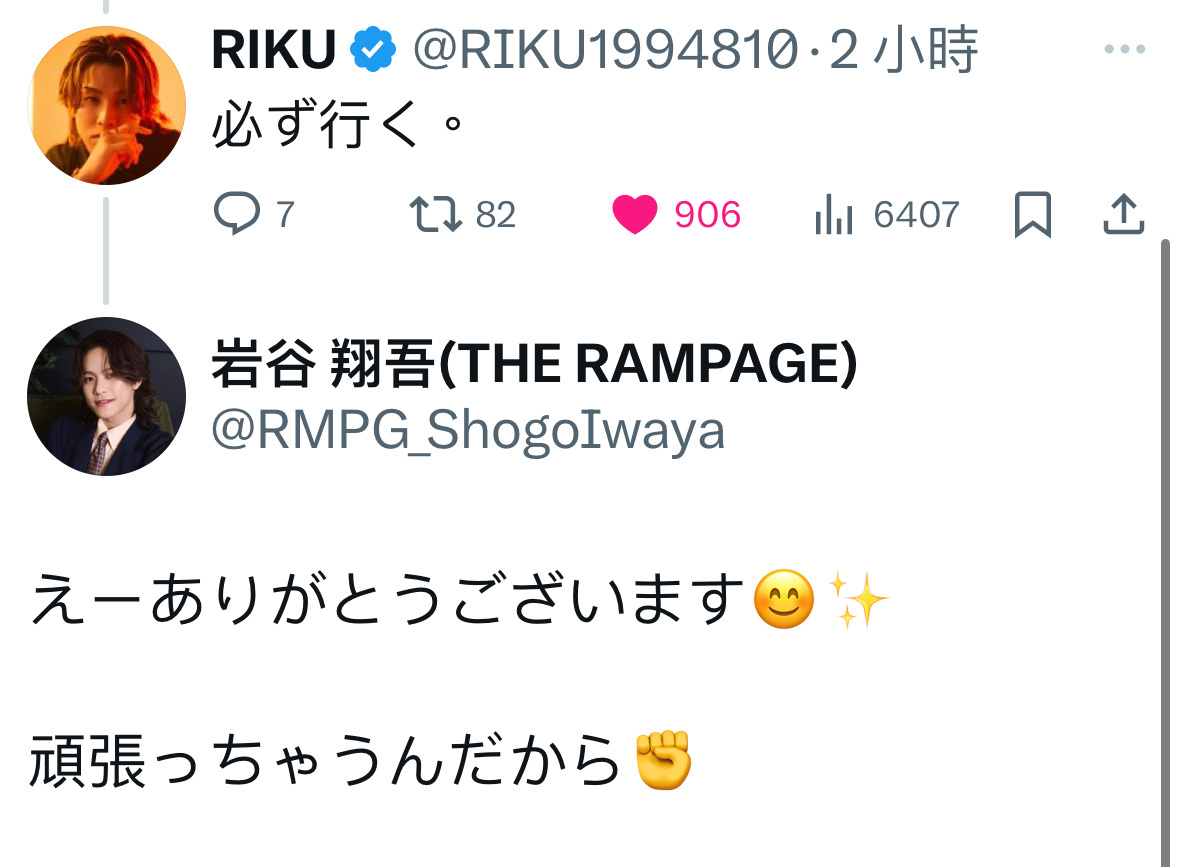Screen dimensions: 1179x867
Task: Bookmark RIKU's tweet
Action: [x=1032, y=214]
